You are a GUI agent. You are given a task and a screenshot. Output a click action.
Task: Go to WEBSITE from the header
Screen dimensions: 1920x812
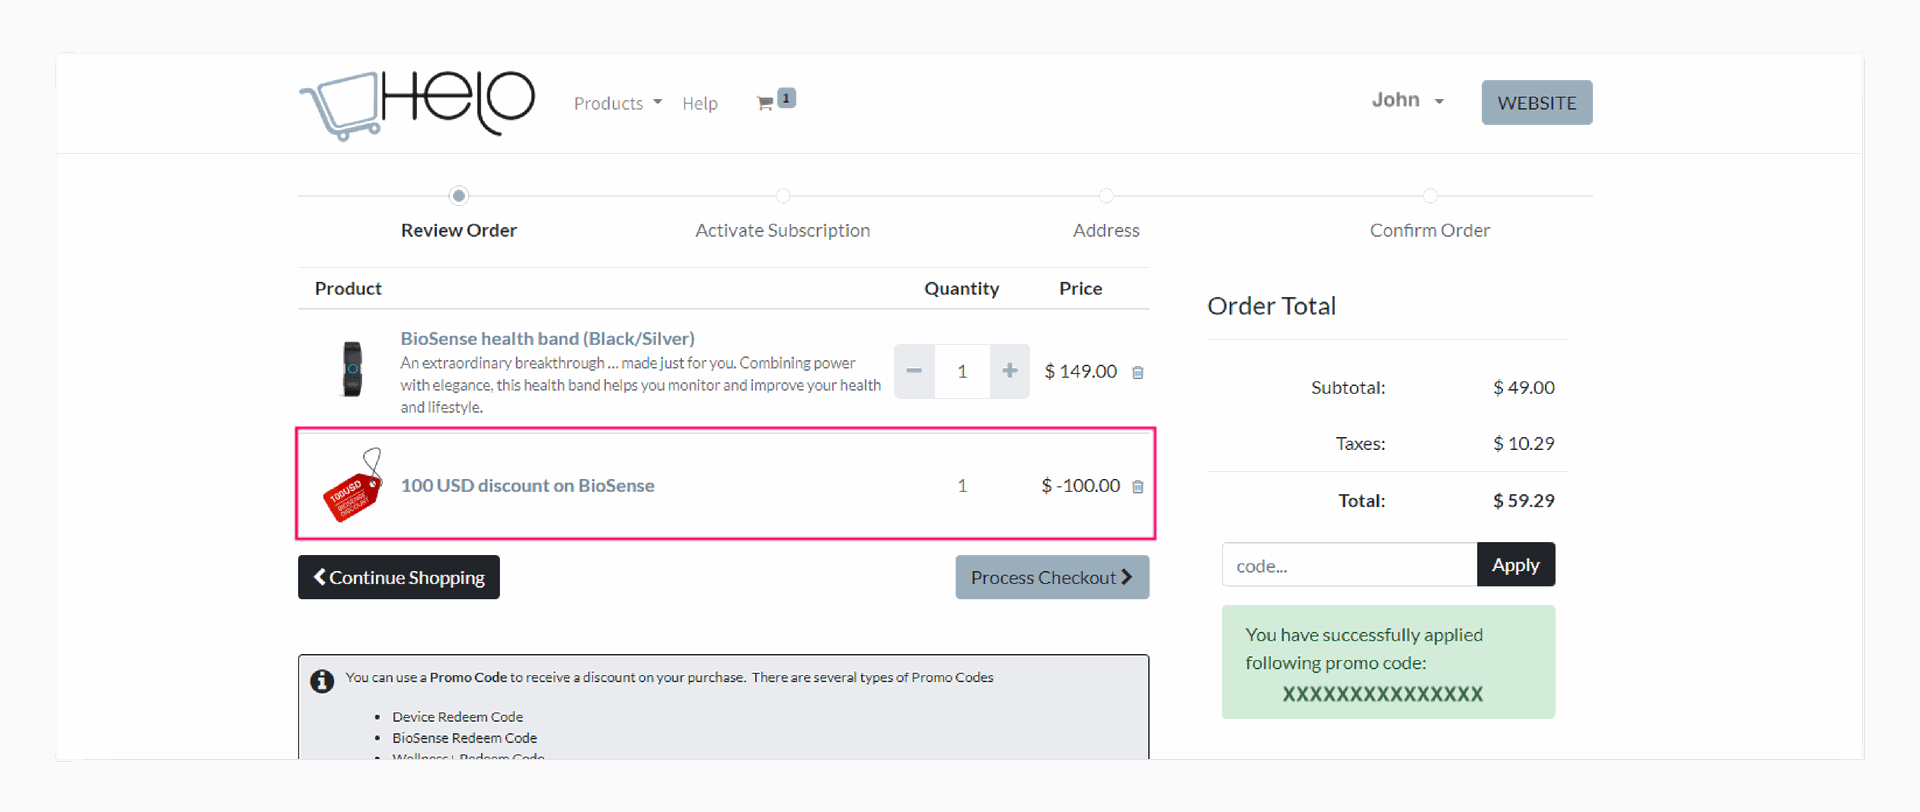1536,102
